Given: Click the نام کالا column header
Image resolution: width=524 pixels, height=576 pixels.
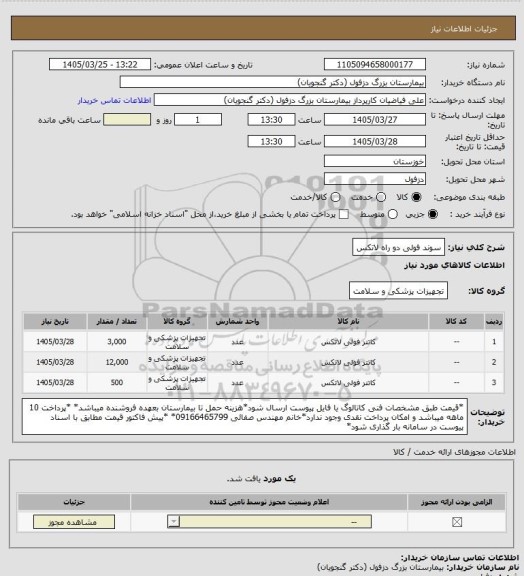Looking at the screenshot, I should click(348, 322).
